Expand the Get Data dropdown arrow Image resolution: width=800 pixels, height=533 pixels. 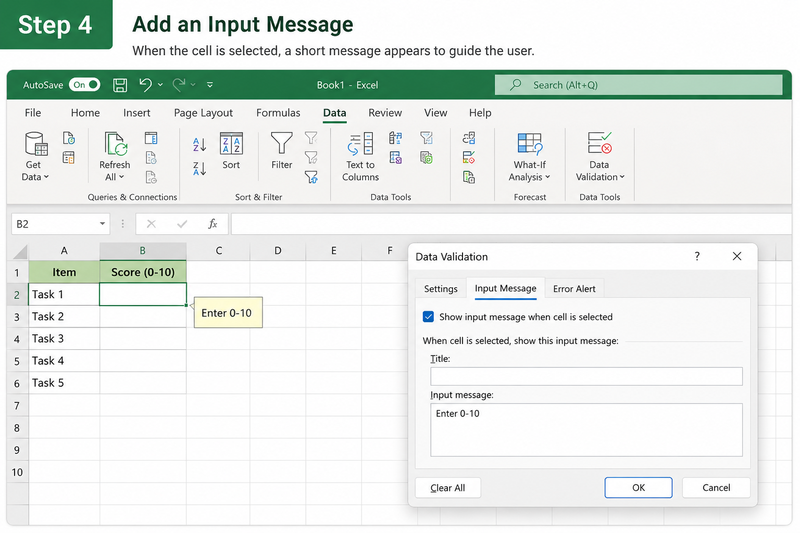(x=46, y=177)
